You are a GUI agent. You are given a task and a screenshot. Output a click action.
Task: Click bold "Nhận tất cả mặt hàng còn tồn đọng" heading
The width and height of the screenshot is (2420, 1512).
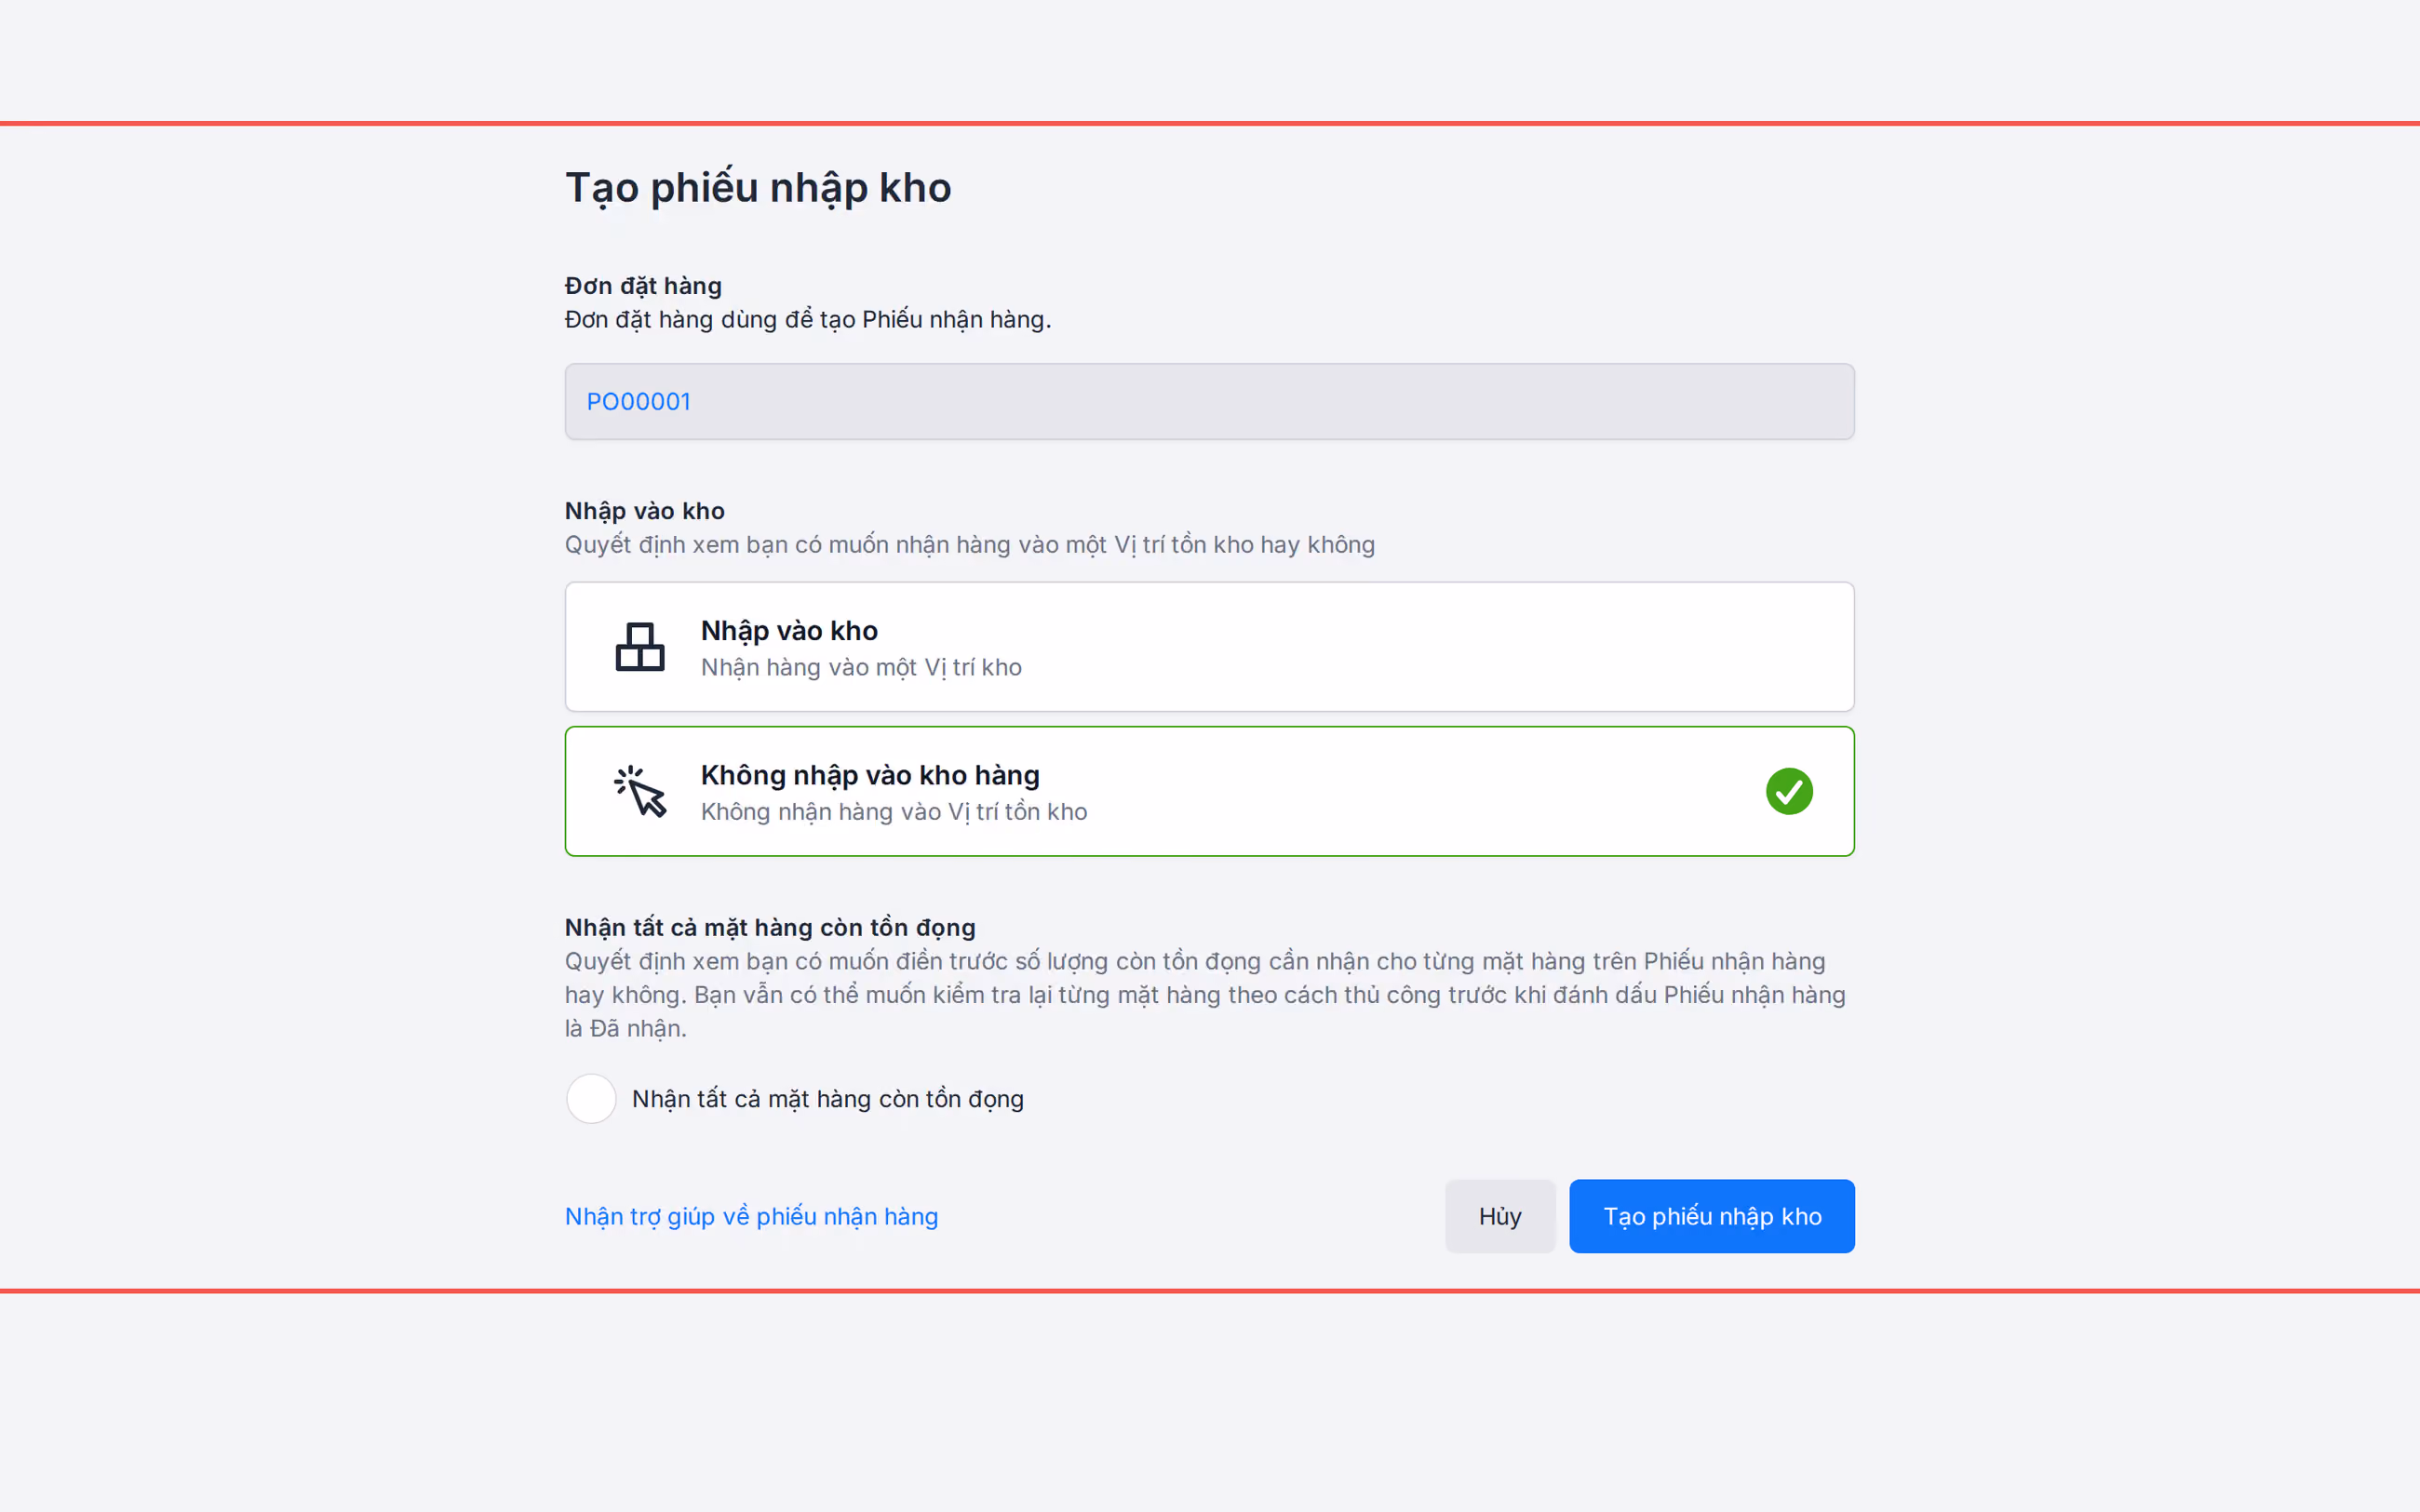point(770,927)
